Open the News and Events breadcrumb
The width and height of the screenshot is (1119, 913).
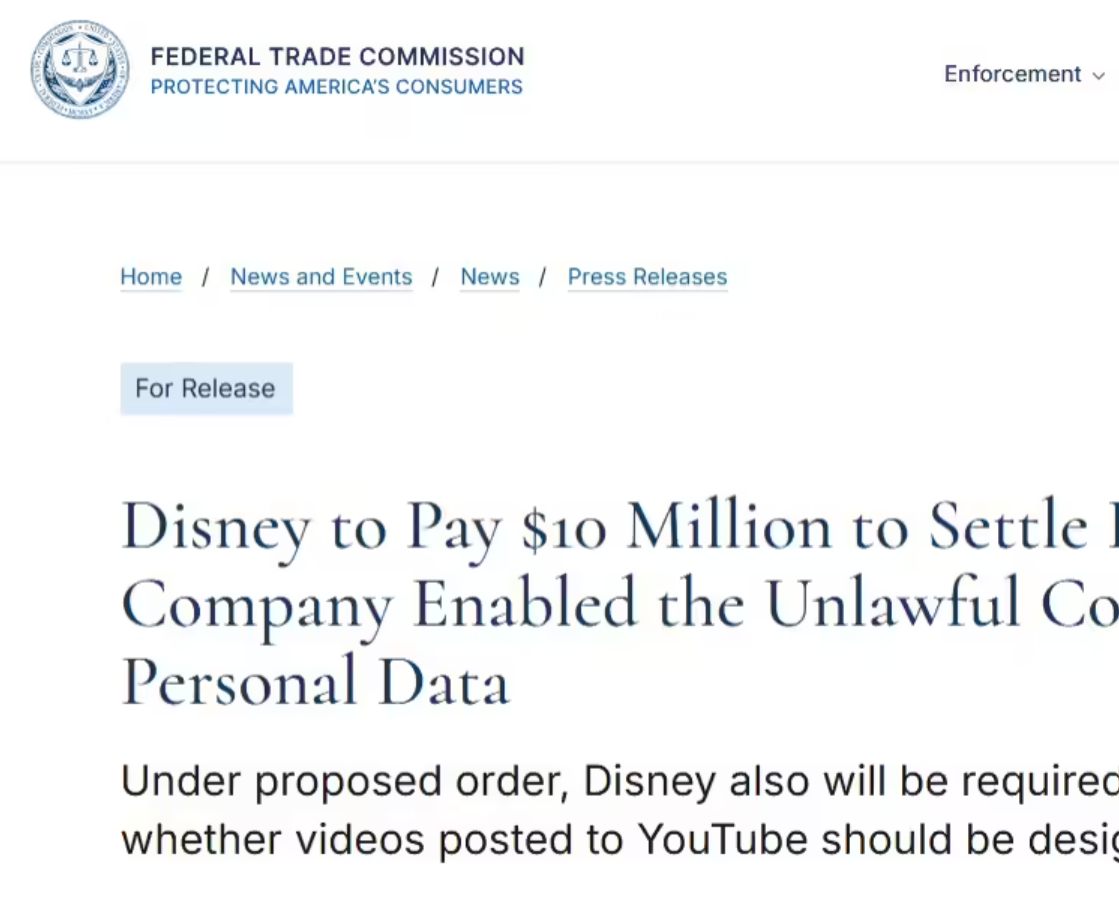(x=321, y=277)
